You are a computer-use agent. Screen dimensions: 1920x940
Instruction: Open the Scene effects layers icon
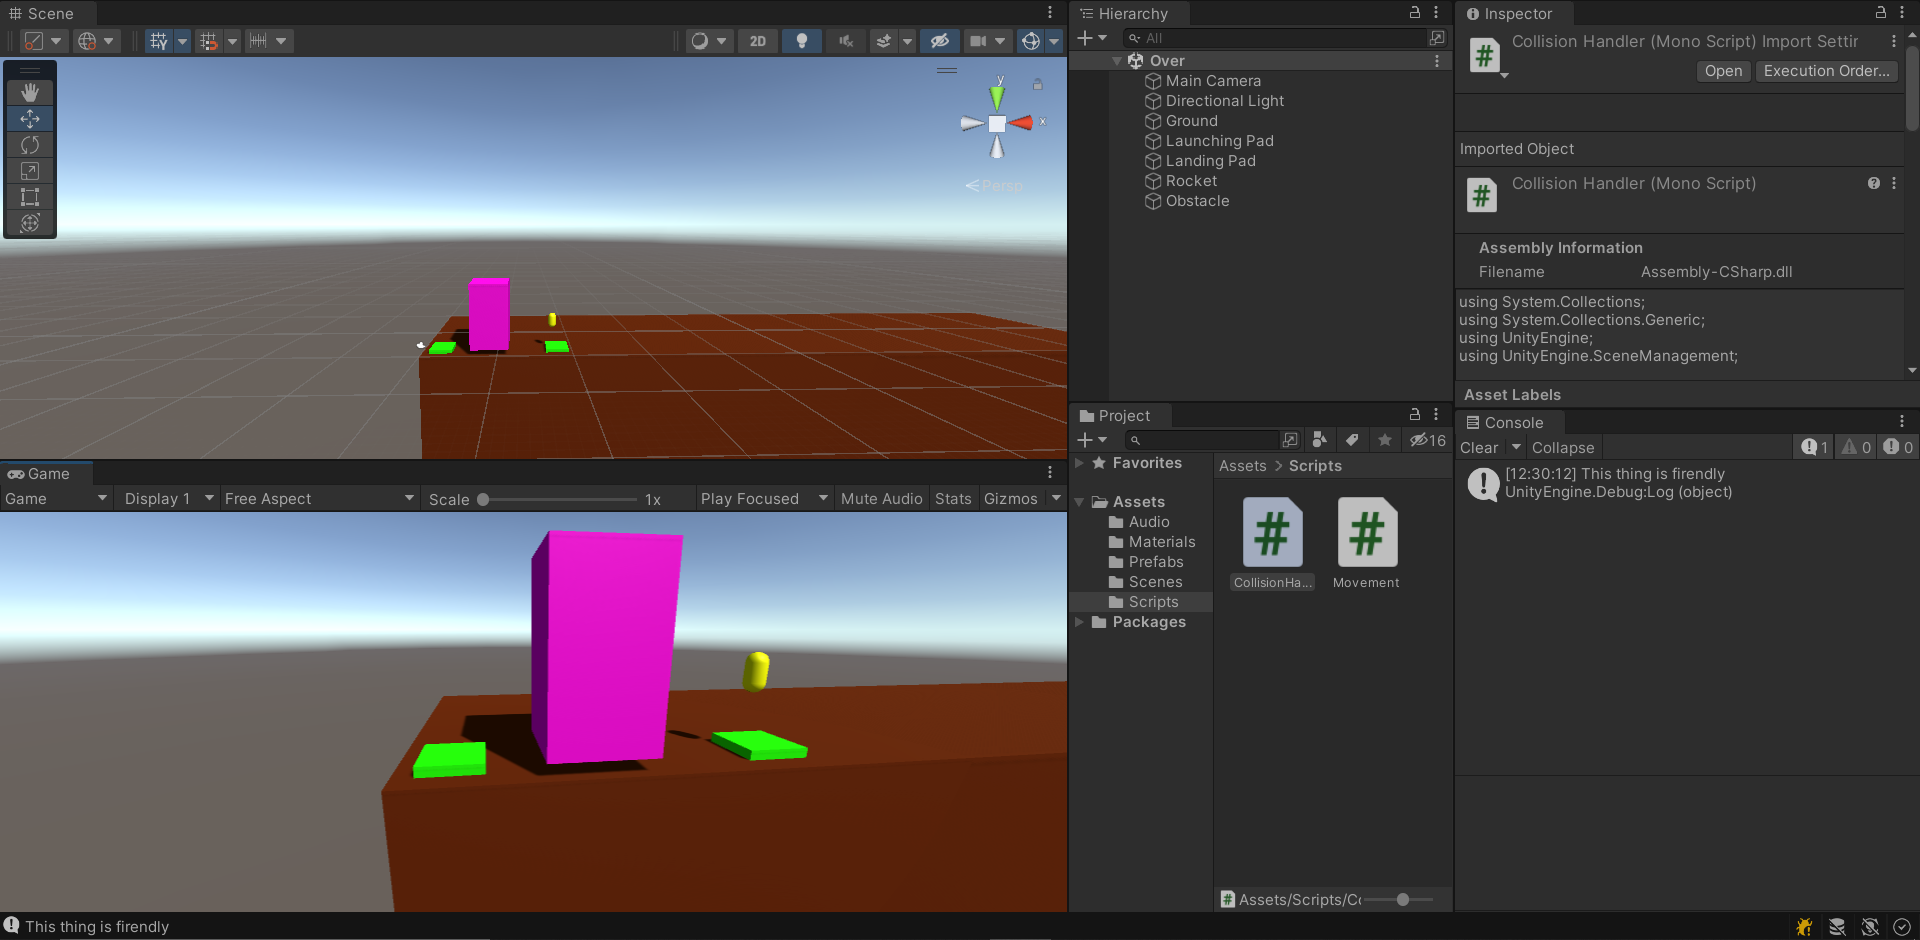(884, 41)
